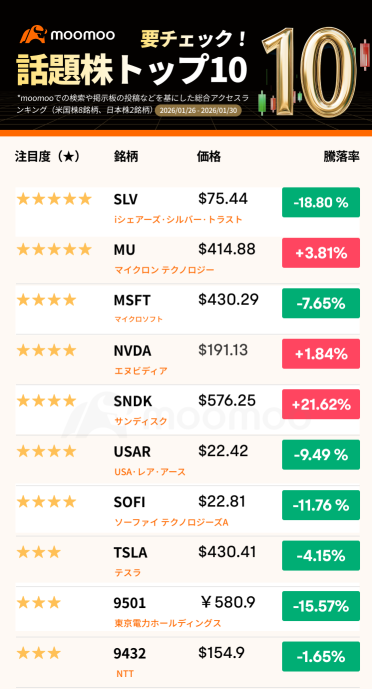Click the 騰落率 column header

pos(341,157)
